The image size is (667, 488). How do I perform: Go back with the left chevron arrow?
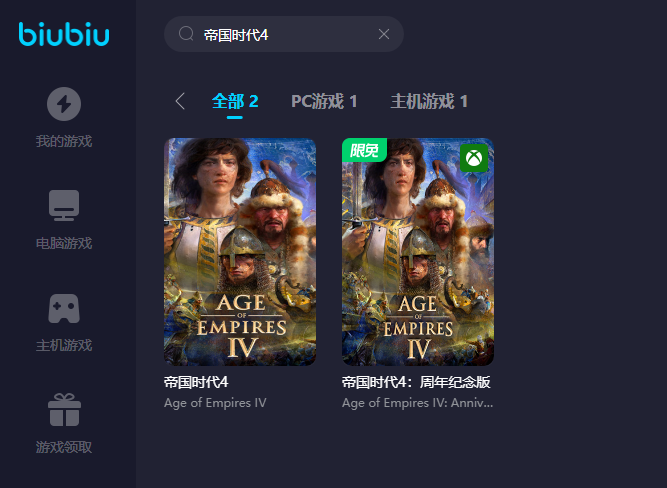point(180,101)
